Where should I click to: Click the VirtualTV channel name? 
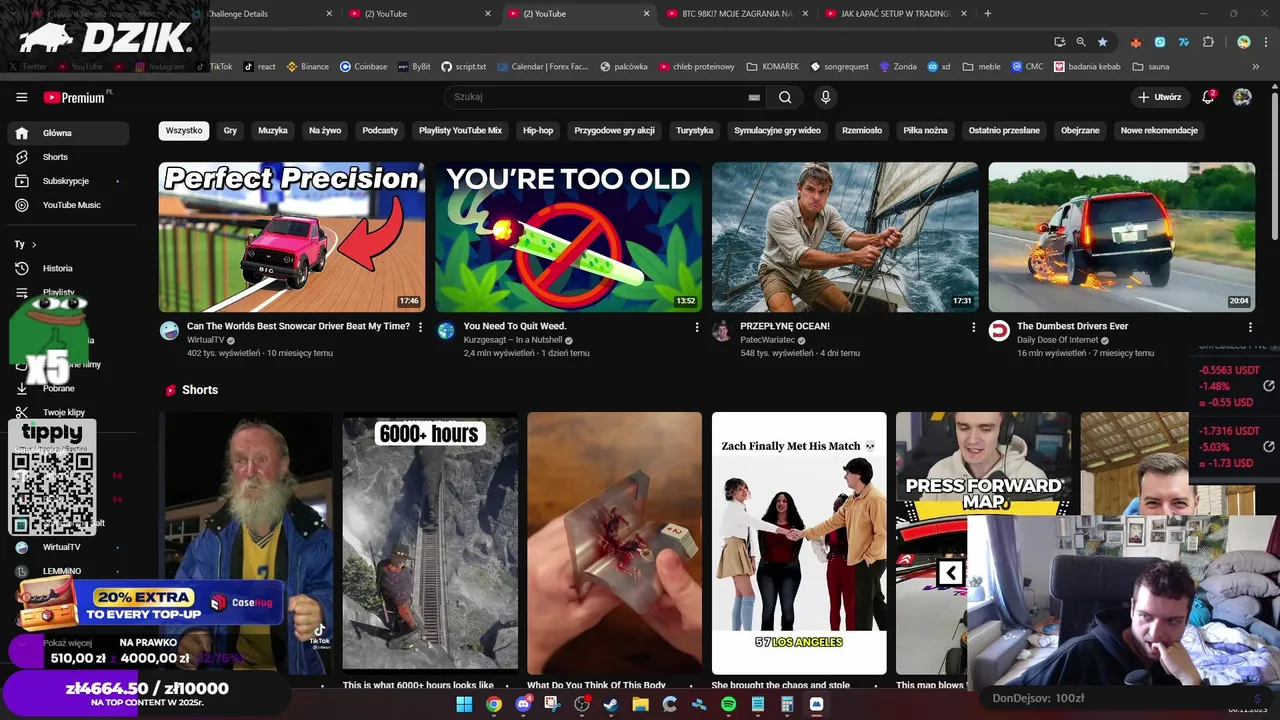tap(206, 340)
